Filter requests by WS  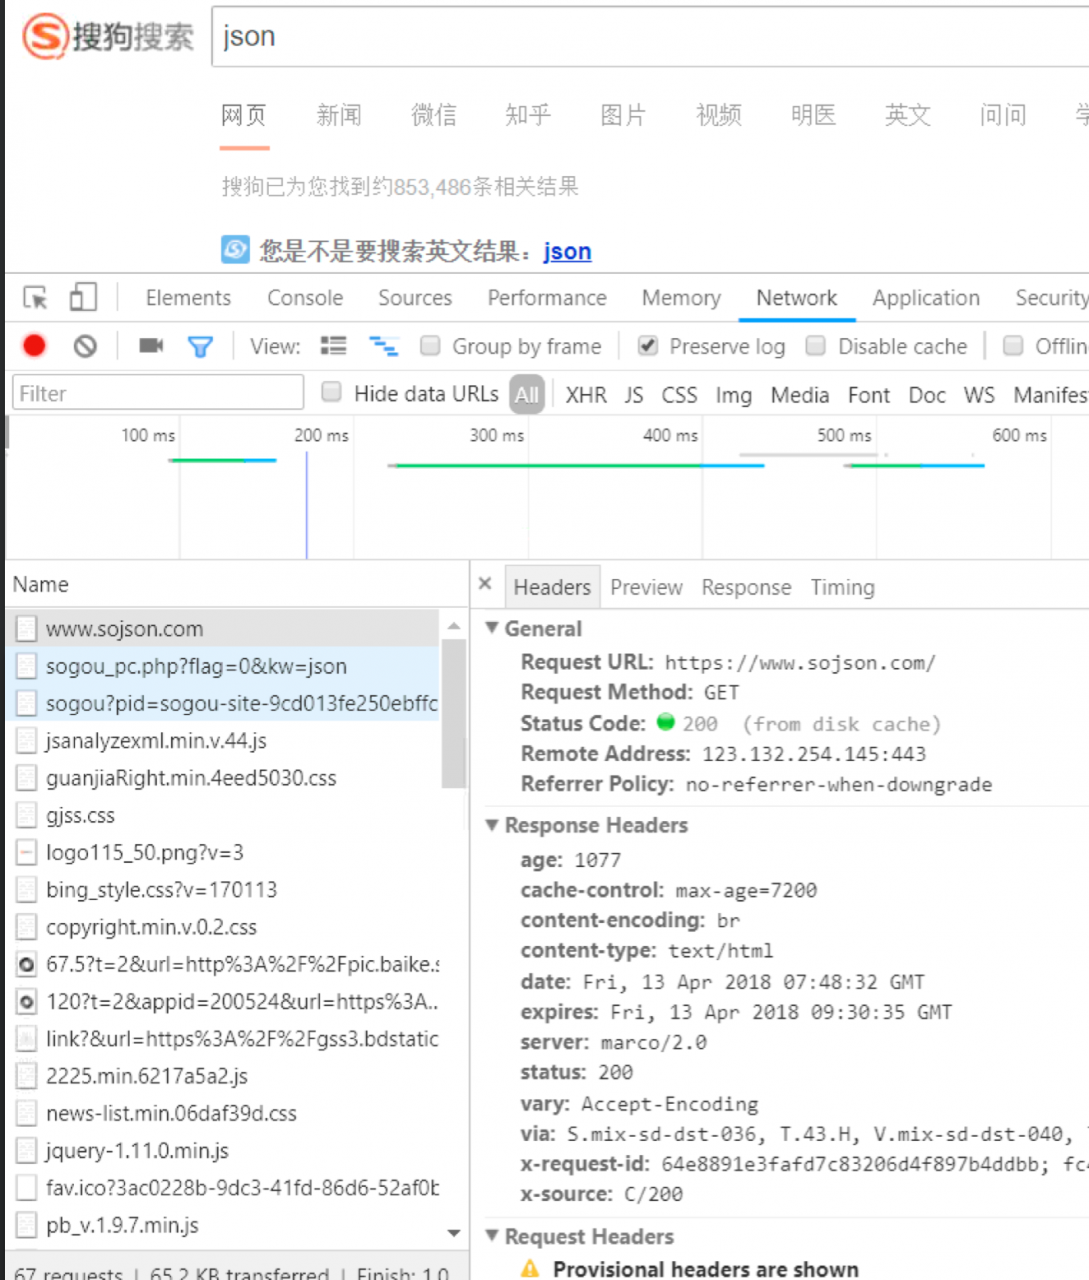click(x=979, y=395)
